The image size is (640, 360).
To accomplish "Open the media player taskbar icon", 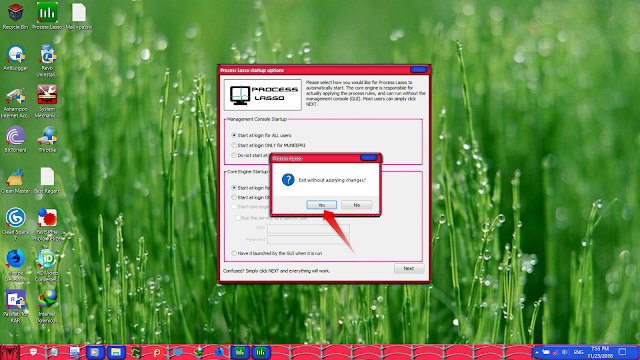I will (94, 352).
